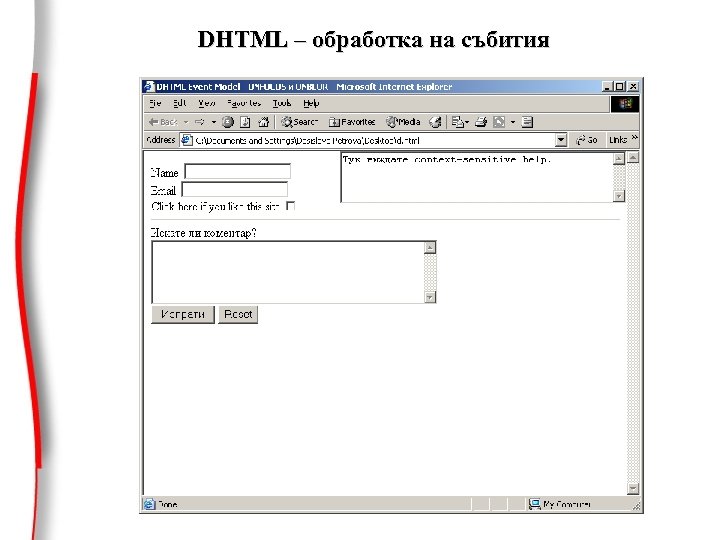
Task: Open the address bar dropdown arrow
Action: [561, 140]
